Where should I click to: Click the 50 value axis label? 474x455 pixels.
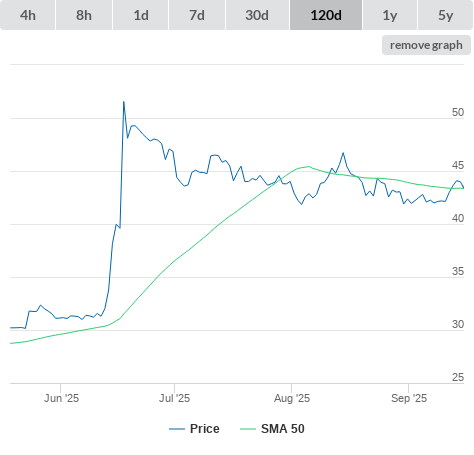(x=458, y=112)
